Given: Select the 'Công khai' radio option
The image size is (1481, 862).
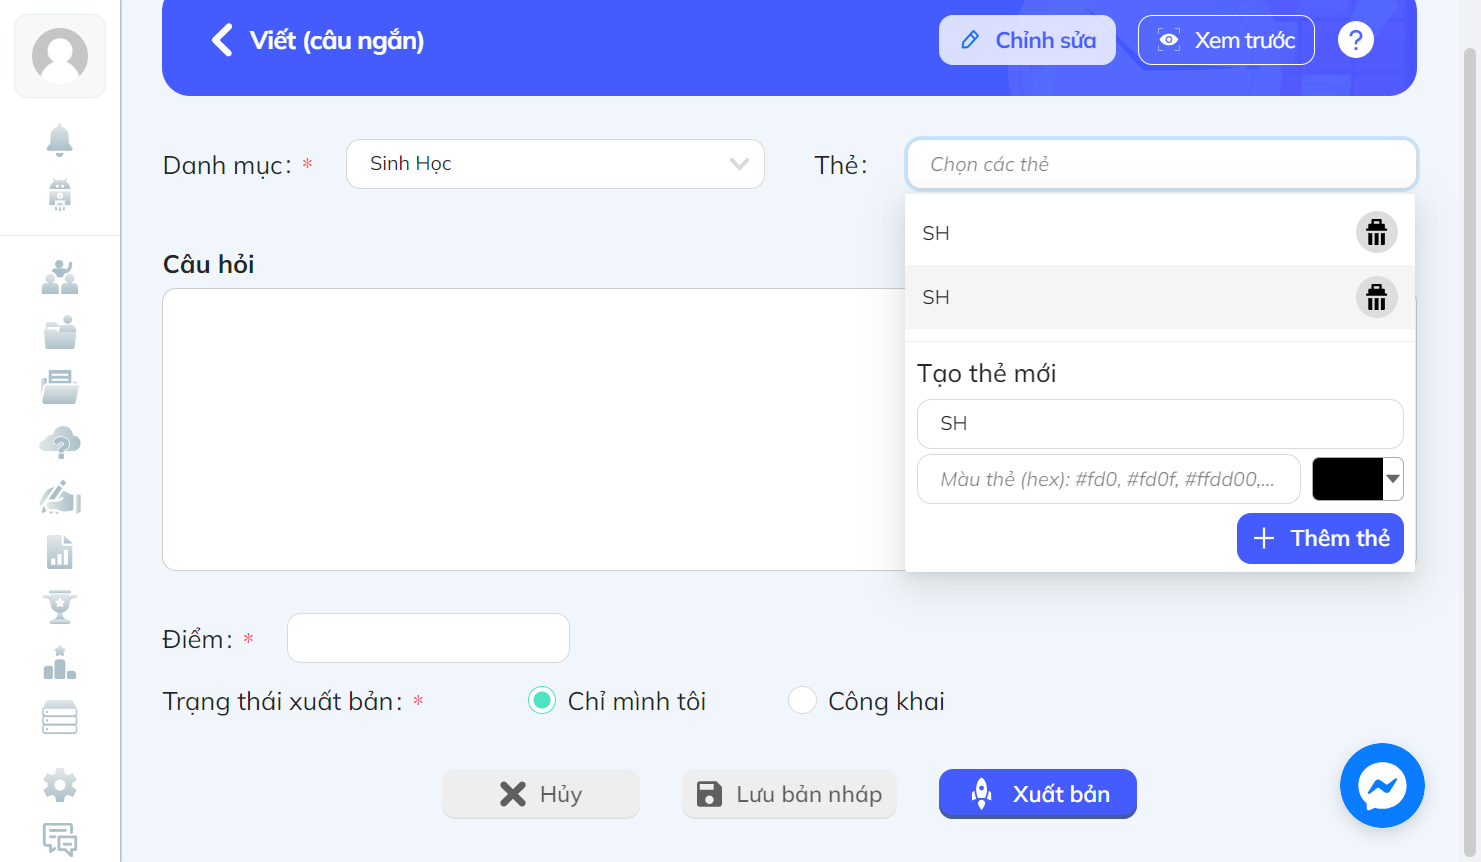Looking at the screenshot, I should [x=802, y=701].
